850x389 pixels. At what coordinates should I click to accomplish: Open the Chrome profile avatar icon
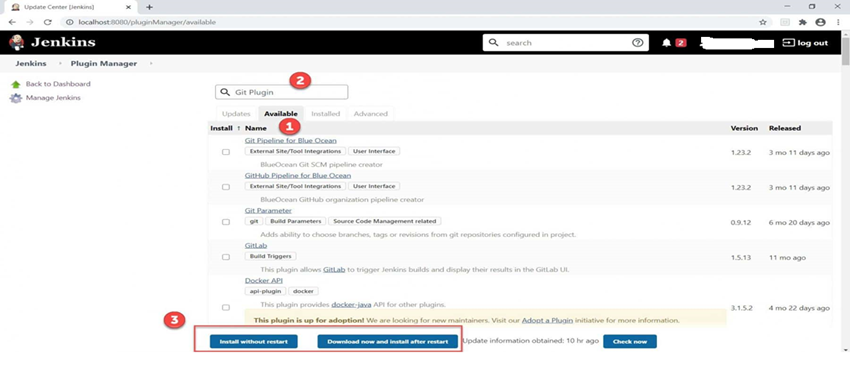click(x=820, y=22)
